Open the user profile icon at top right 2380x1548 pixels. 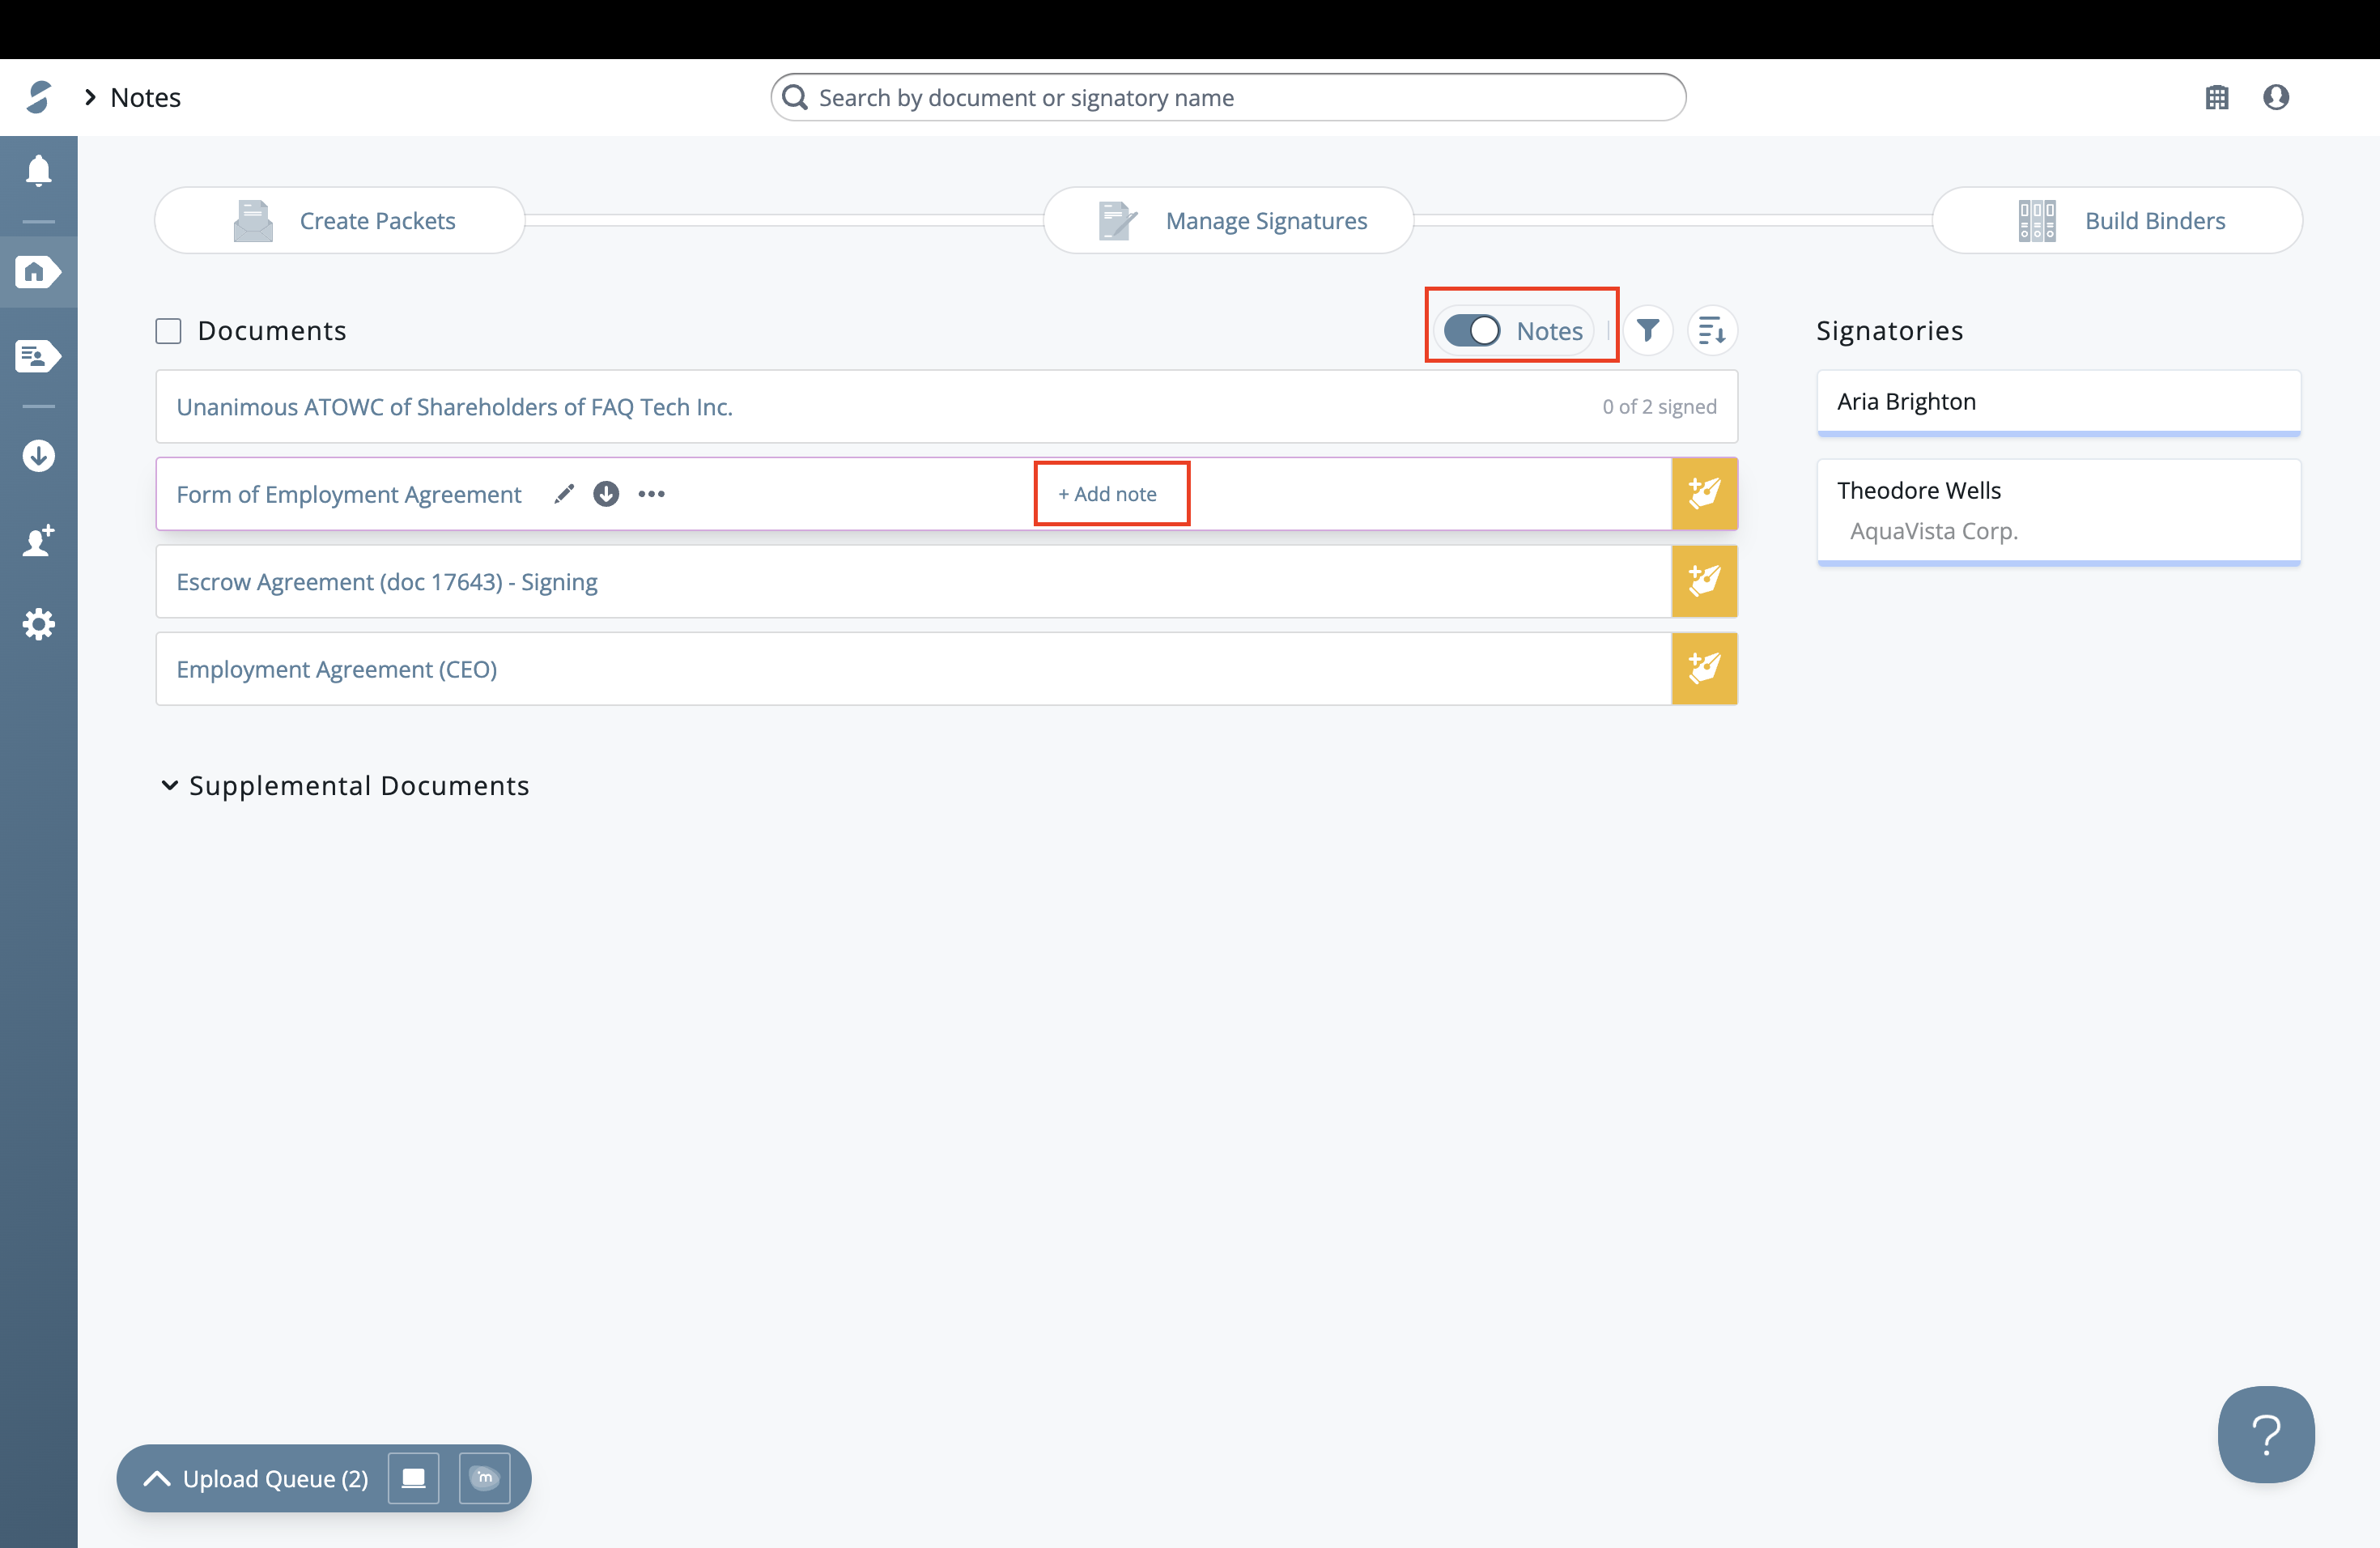coord(2276,97)
